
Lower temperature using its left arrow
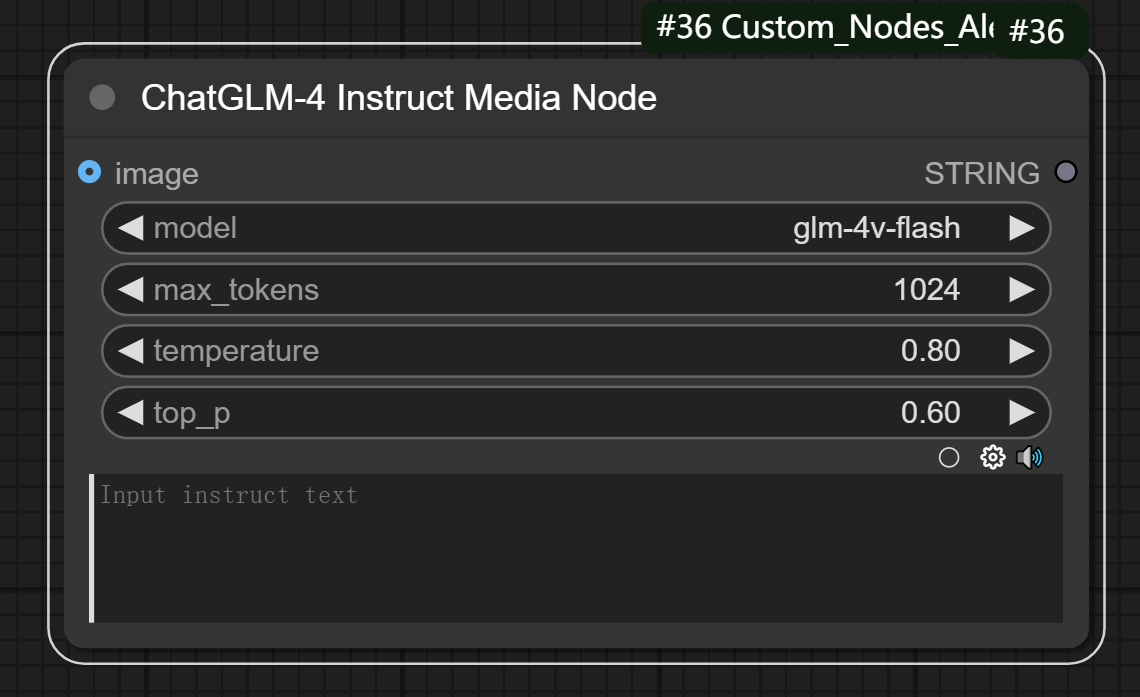131,351
